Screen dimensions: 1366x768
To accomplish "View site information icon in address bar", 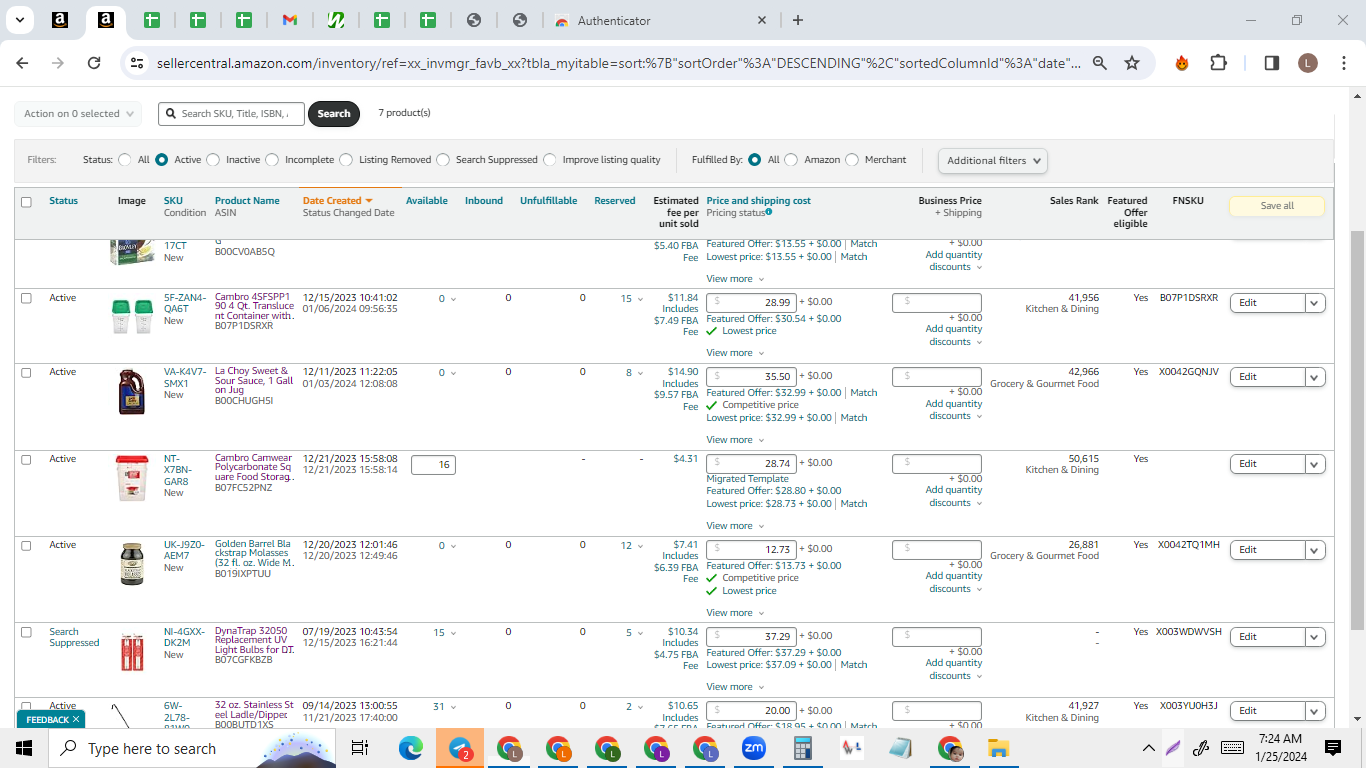I will (138, 63).
